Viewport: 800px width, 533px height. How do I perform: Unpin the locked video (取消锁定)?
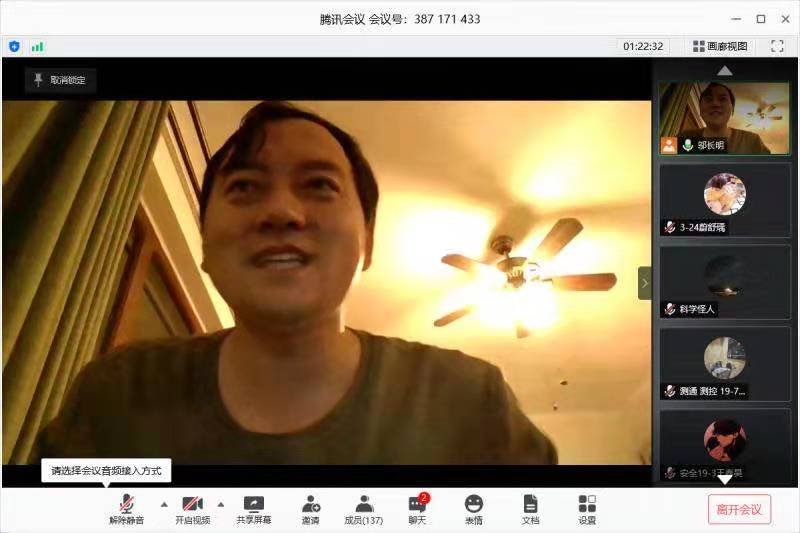click(x=60, y=80)
